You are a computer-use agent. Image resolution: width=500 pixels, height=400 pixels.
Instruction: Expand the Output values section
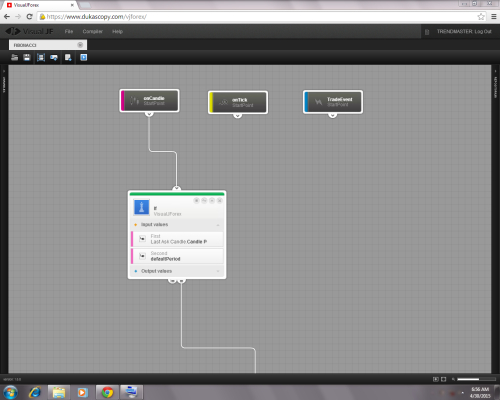[218, 271]
